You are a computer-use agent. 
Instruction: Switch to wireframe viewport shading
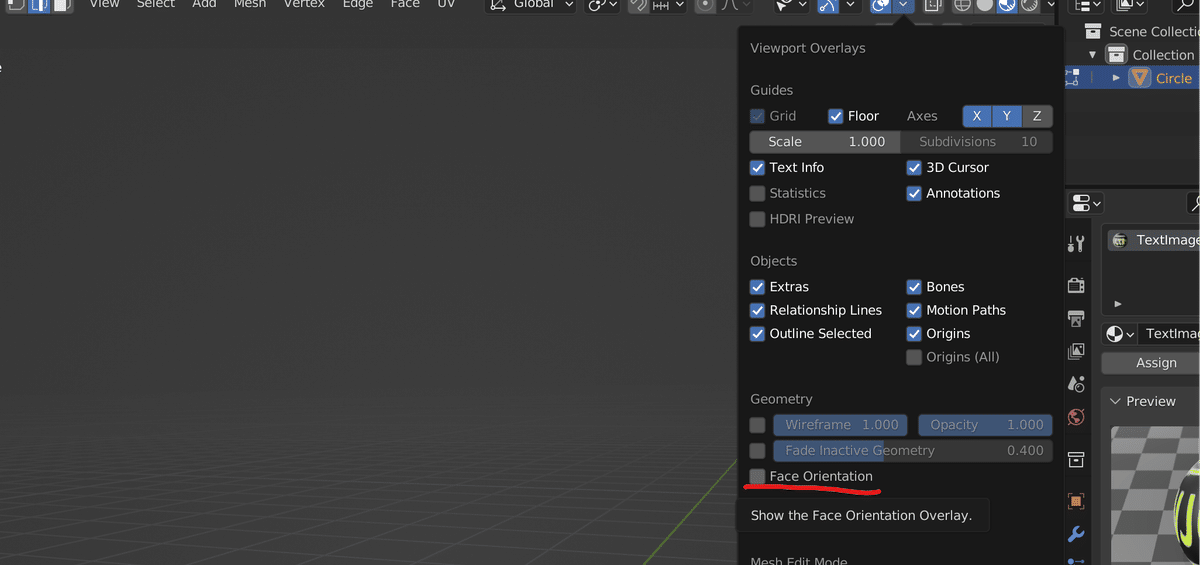click(x=961, y=5)
